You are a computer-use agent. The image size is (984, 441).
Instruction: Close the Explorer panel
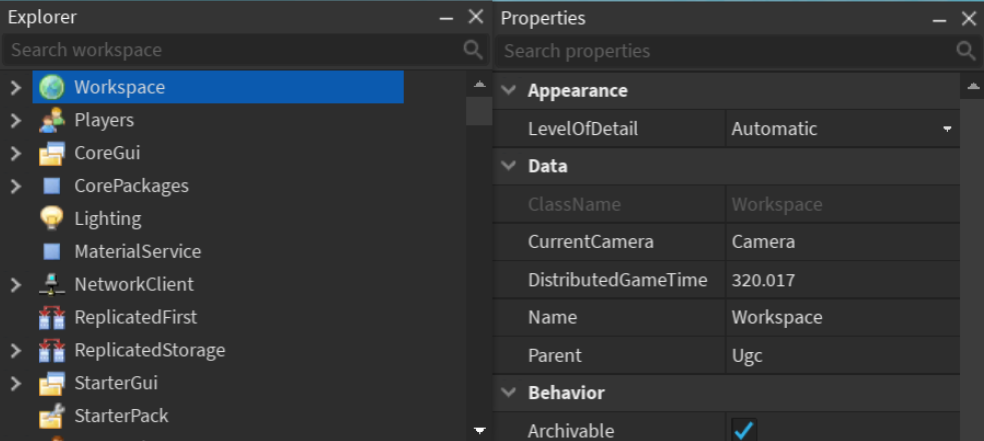click(476, 18)
